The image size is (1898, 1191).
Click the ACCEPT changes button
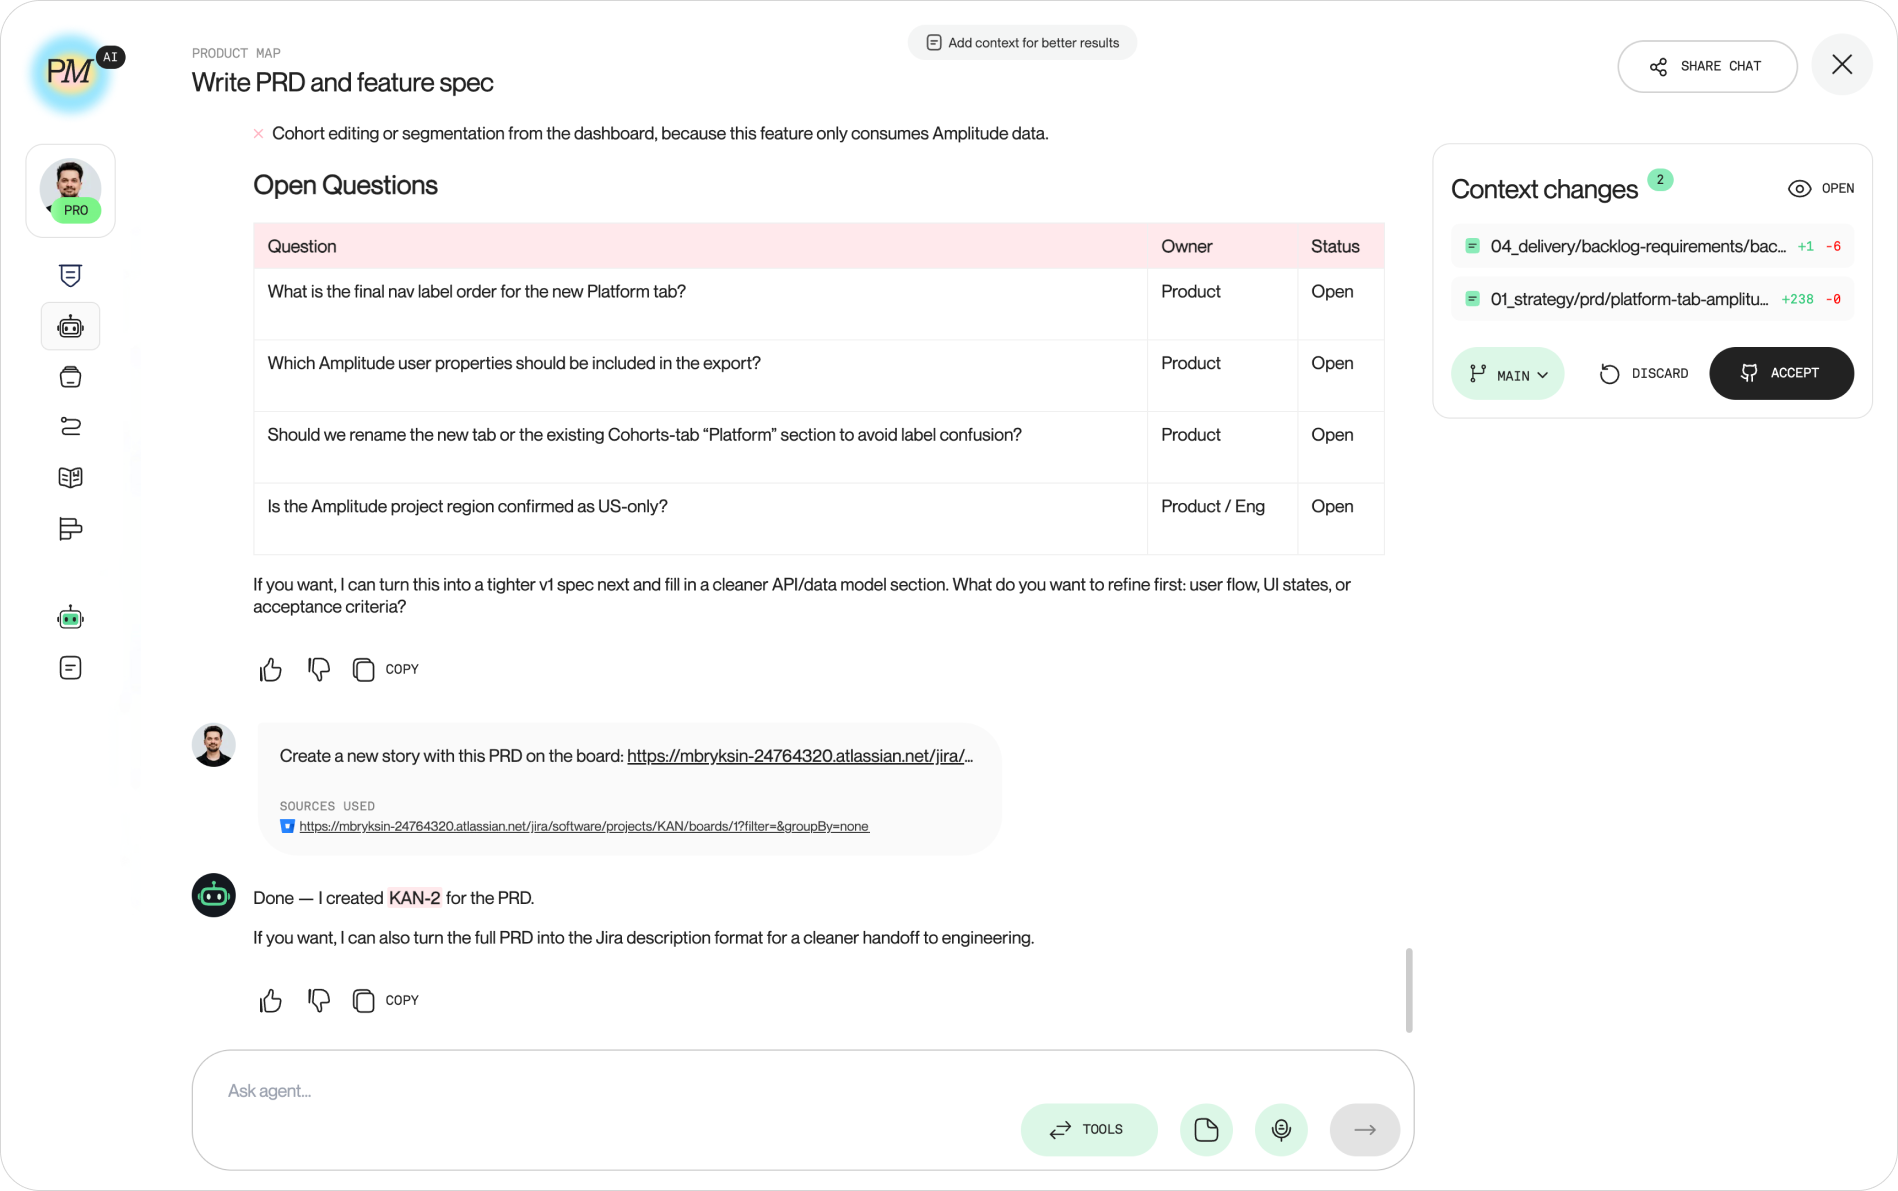click(x=1781, y=373)
